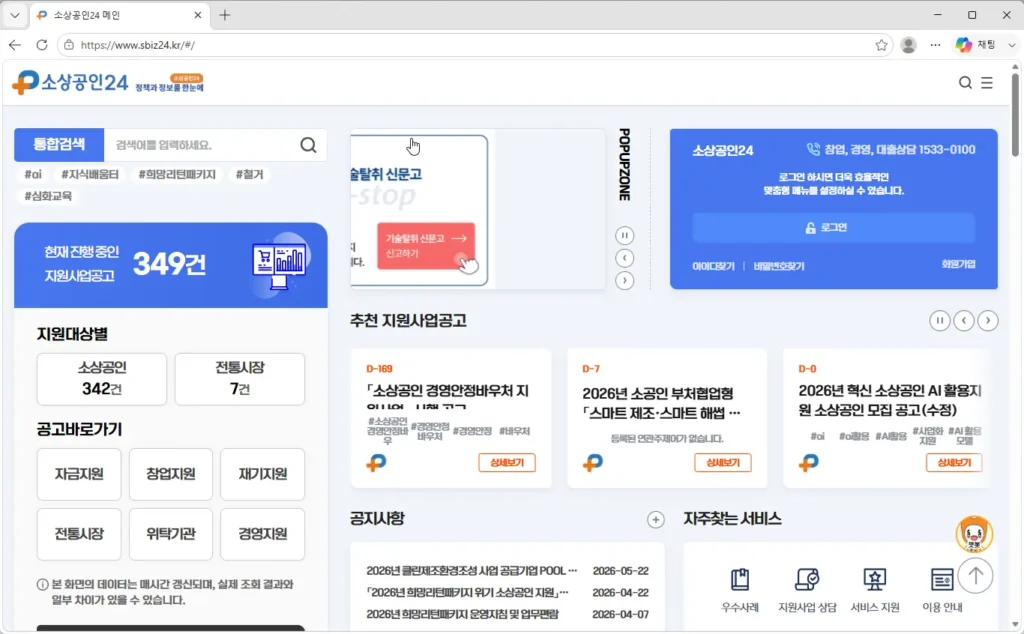Bookmark page with the star icon
Viewport: 1024px width, 634px height.
pos(881,45)
